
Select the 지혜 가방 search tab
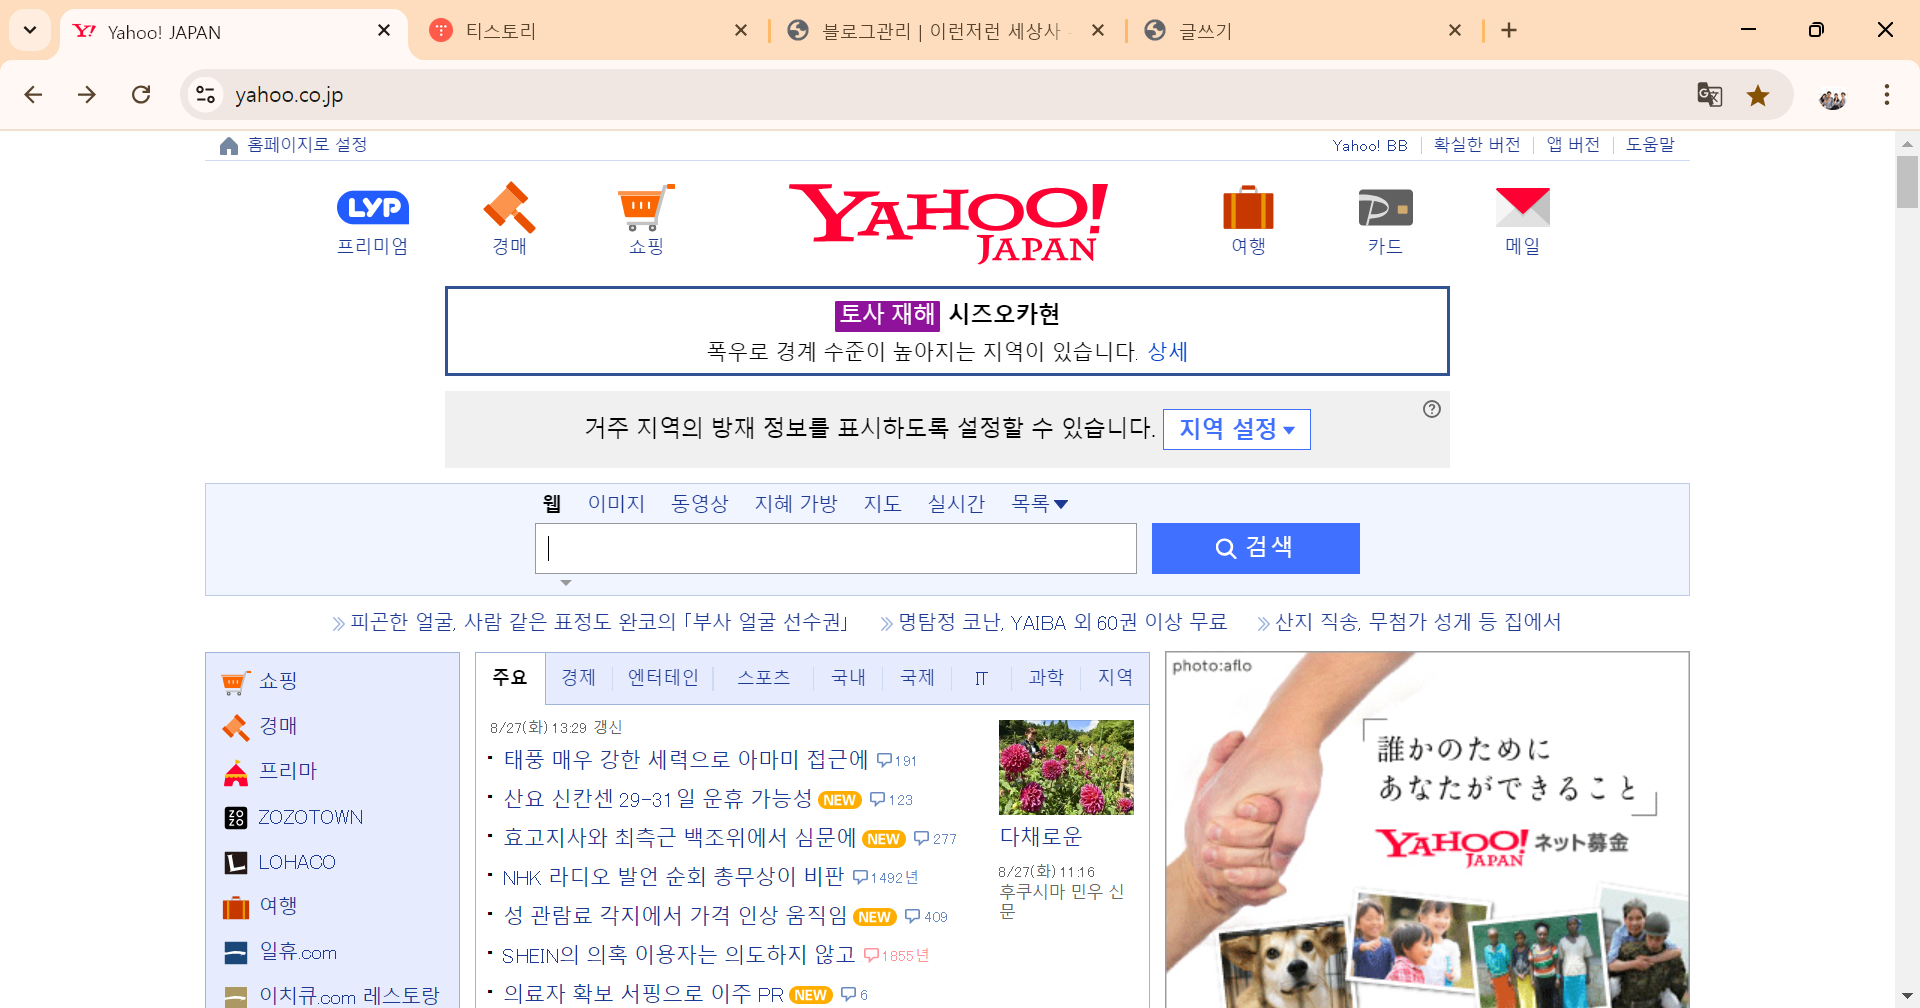[796, 503]
